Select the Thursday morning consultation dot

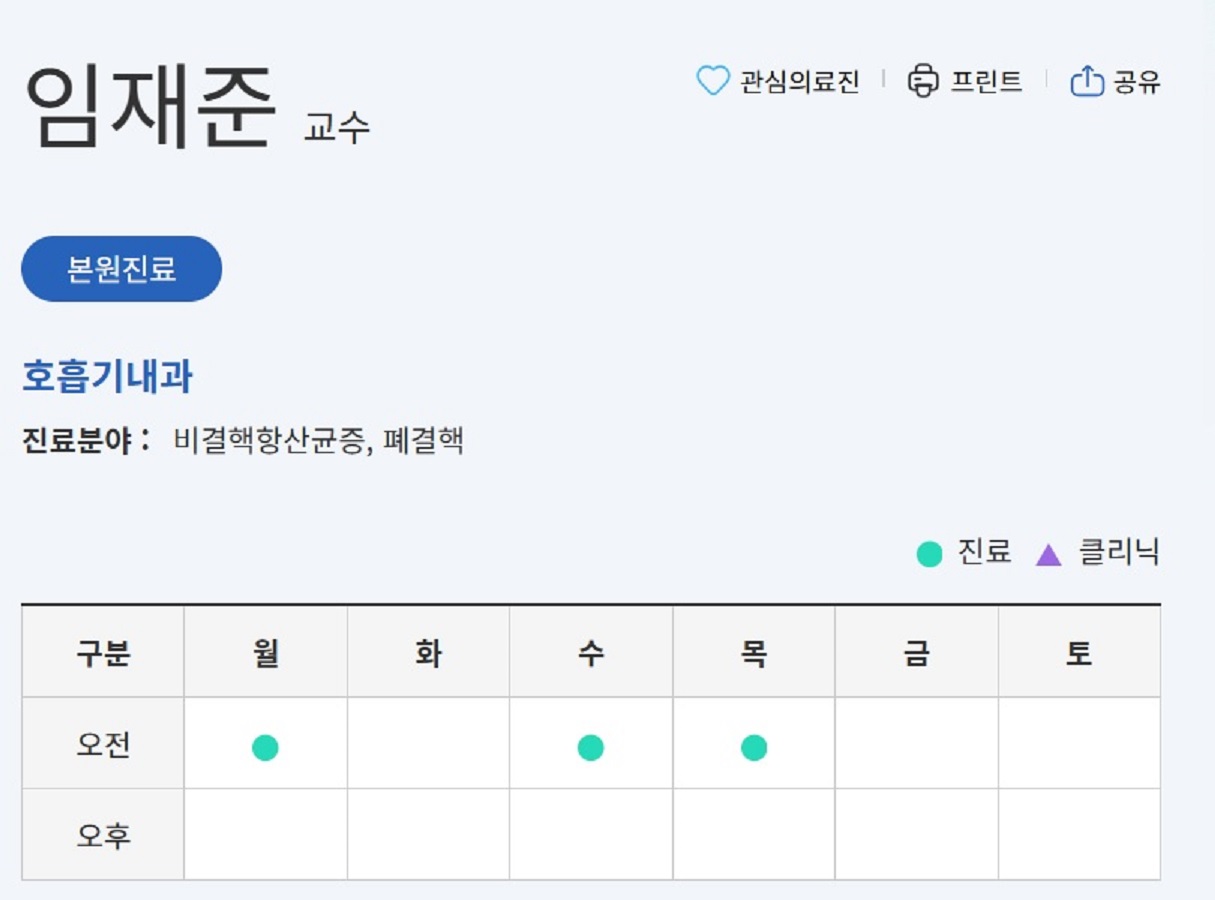click(x=755, y=745)
